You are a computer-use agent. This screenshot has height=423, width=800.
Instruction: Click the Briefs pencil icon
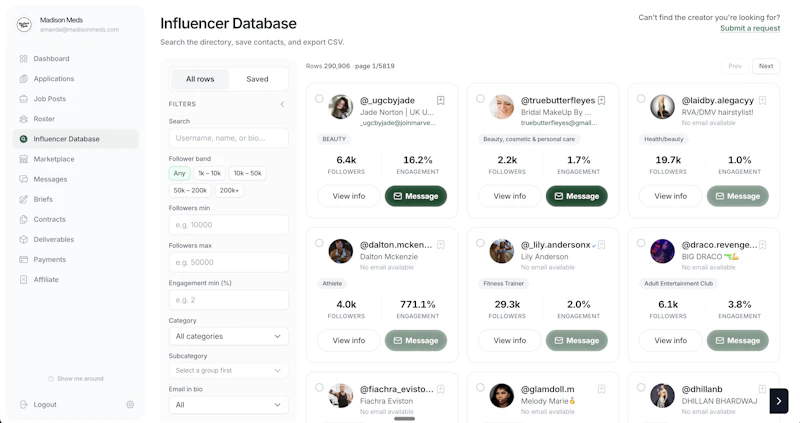coord(23,200)
